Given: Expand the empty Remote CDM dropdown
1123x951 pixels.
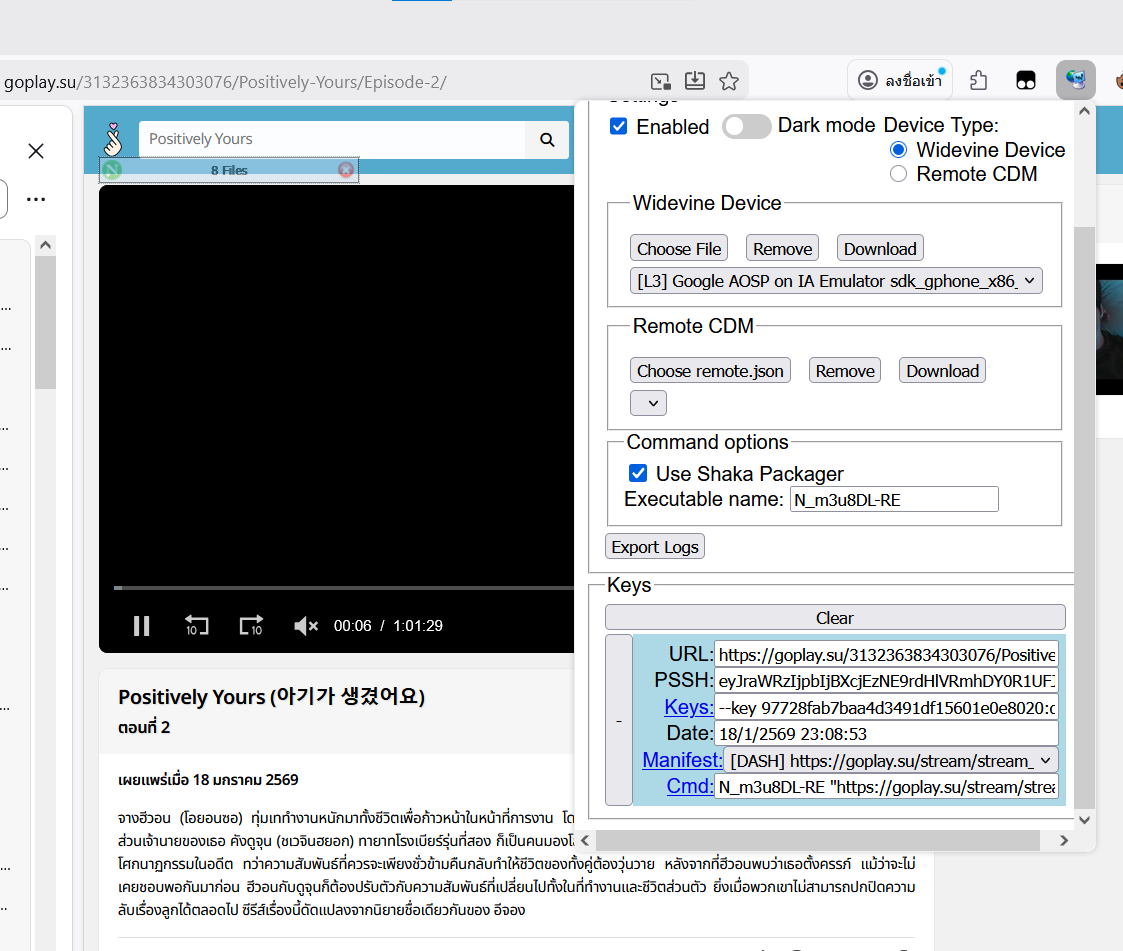Looking at the screenshot, I should (x=648, y=403).
